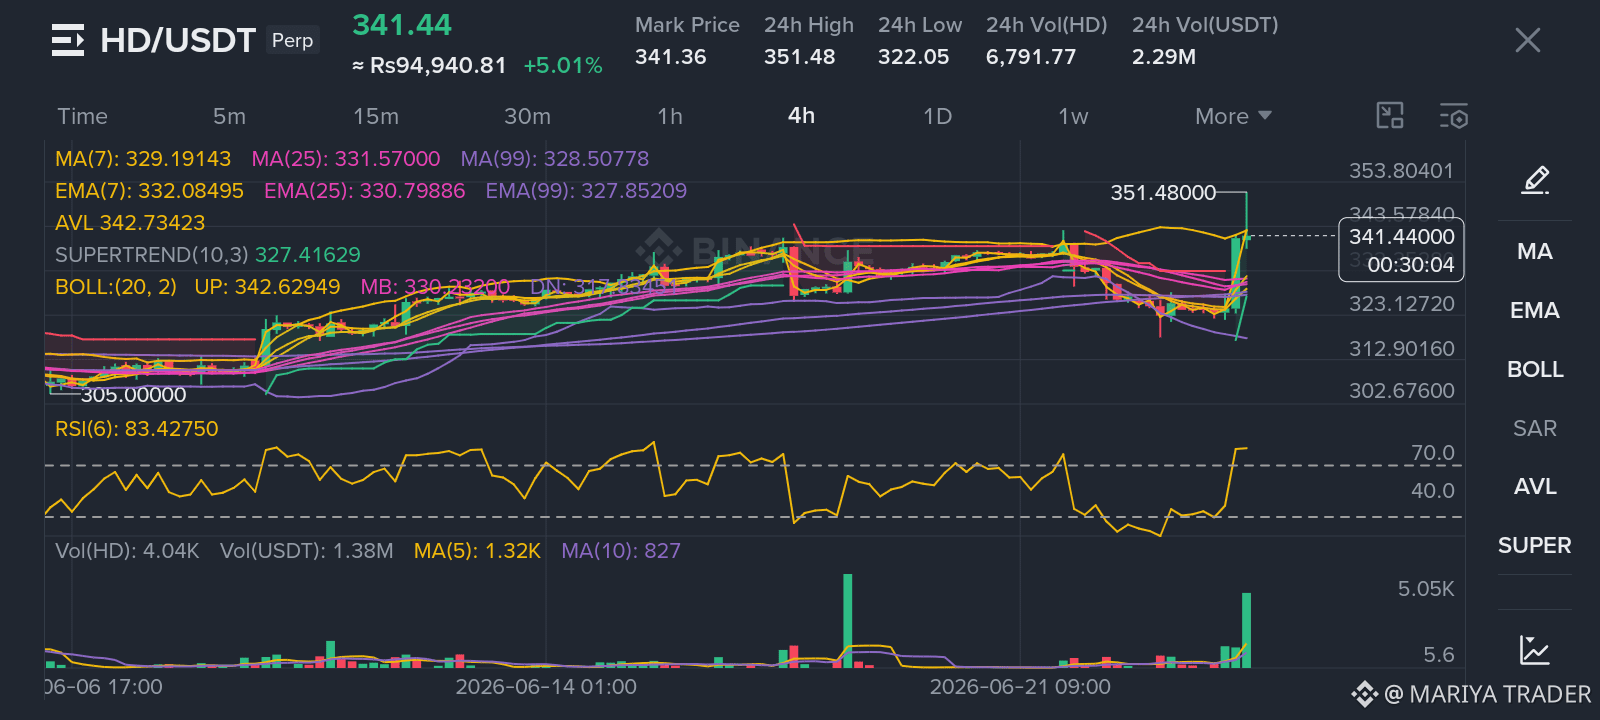Click the MA(99) legend value
Screen dimensions: 1600x720
[555, 159]
